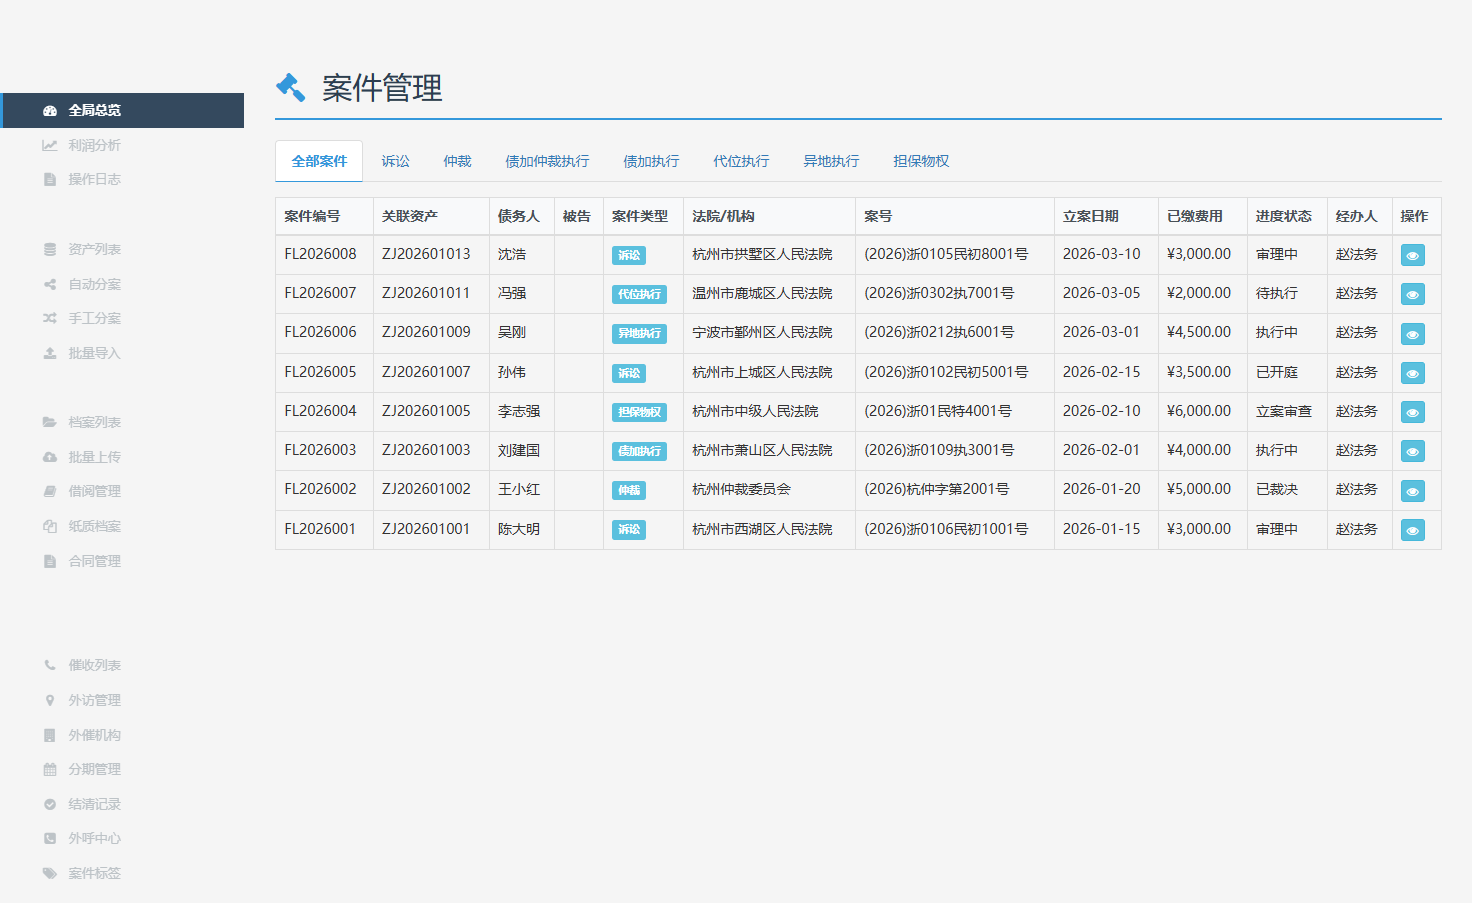Click court 杭州市上城区人民法院
Screen dimensions: 1472x903
click(762, 372)
